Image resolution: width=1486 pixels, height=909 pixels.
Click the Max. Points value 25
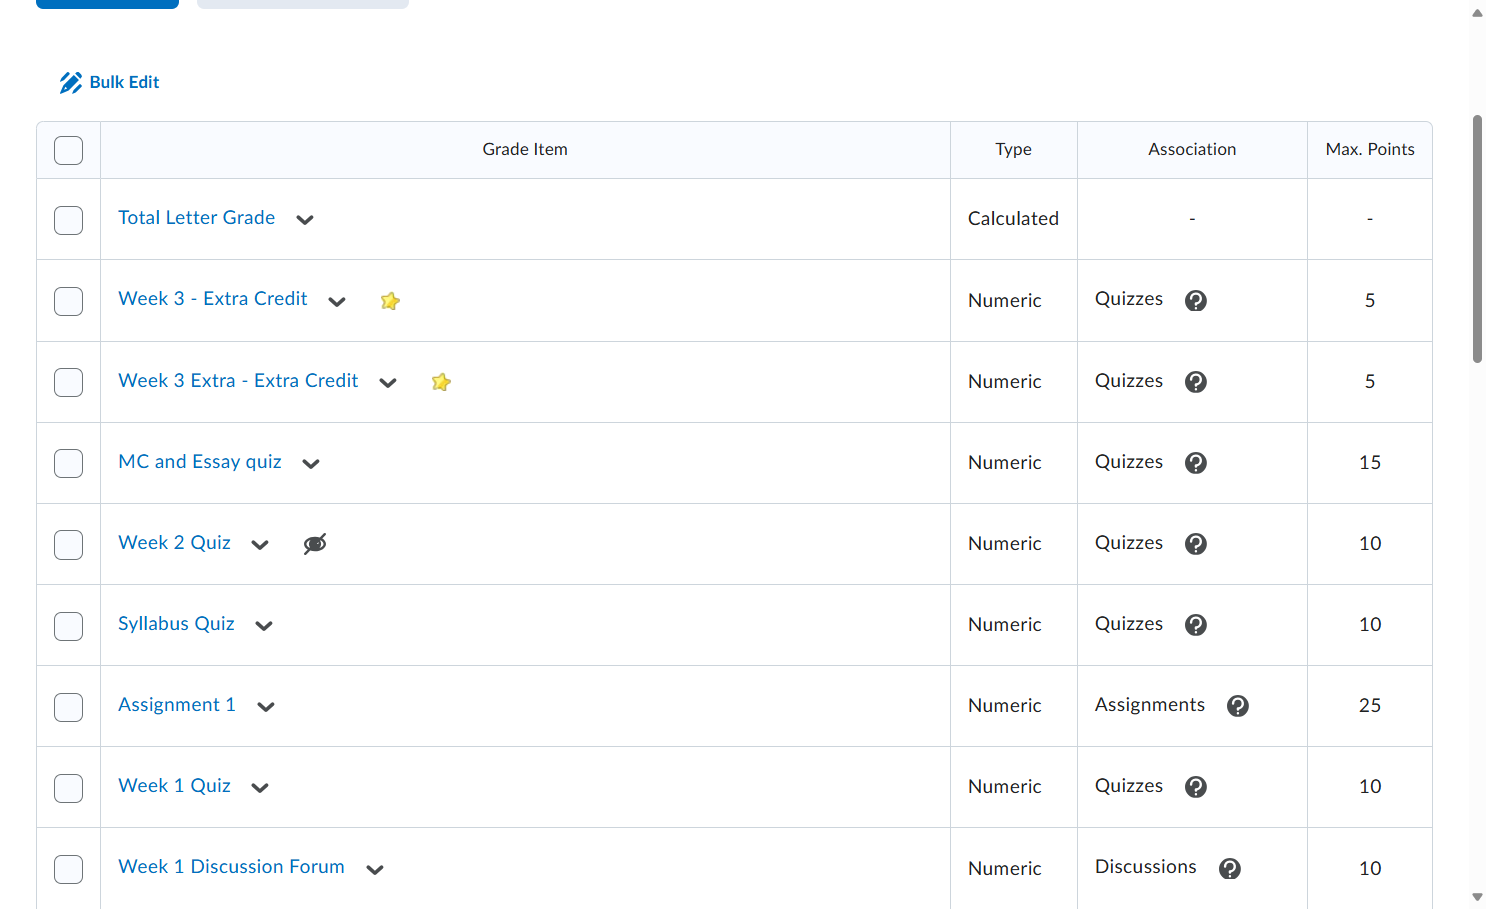1370,706
